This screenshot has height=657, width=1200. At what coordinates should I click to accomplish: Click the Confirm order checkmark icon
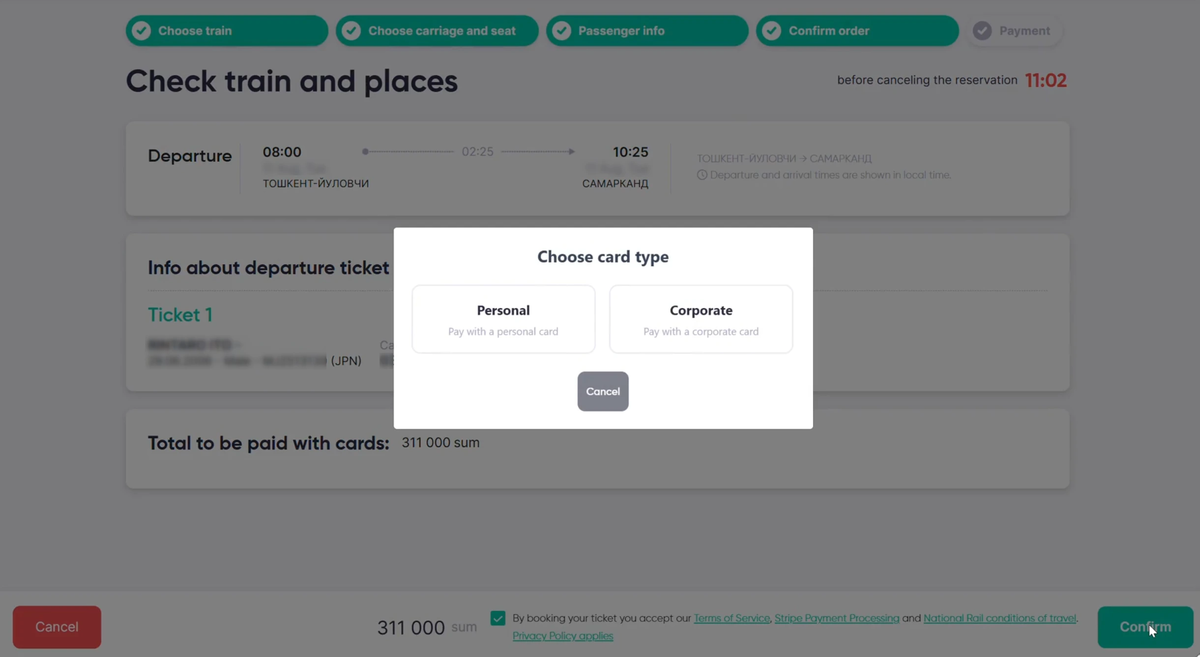pos(772,31)
